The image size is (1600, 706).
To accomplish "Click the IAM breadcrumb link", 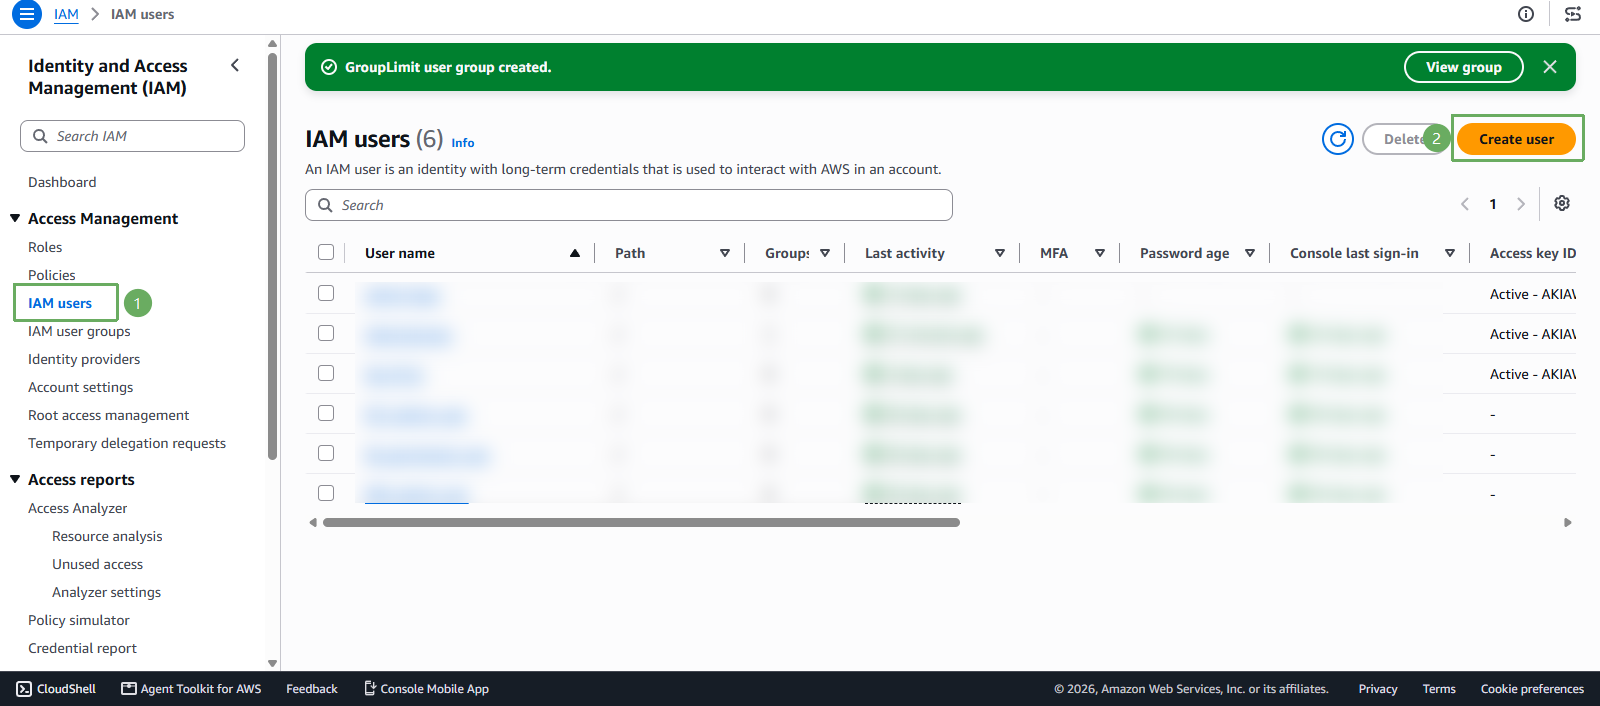I will 66,14.
